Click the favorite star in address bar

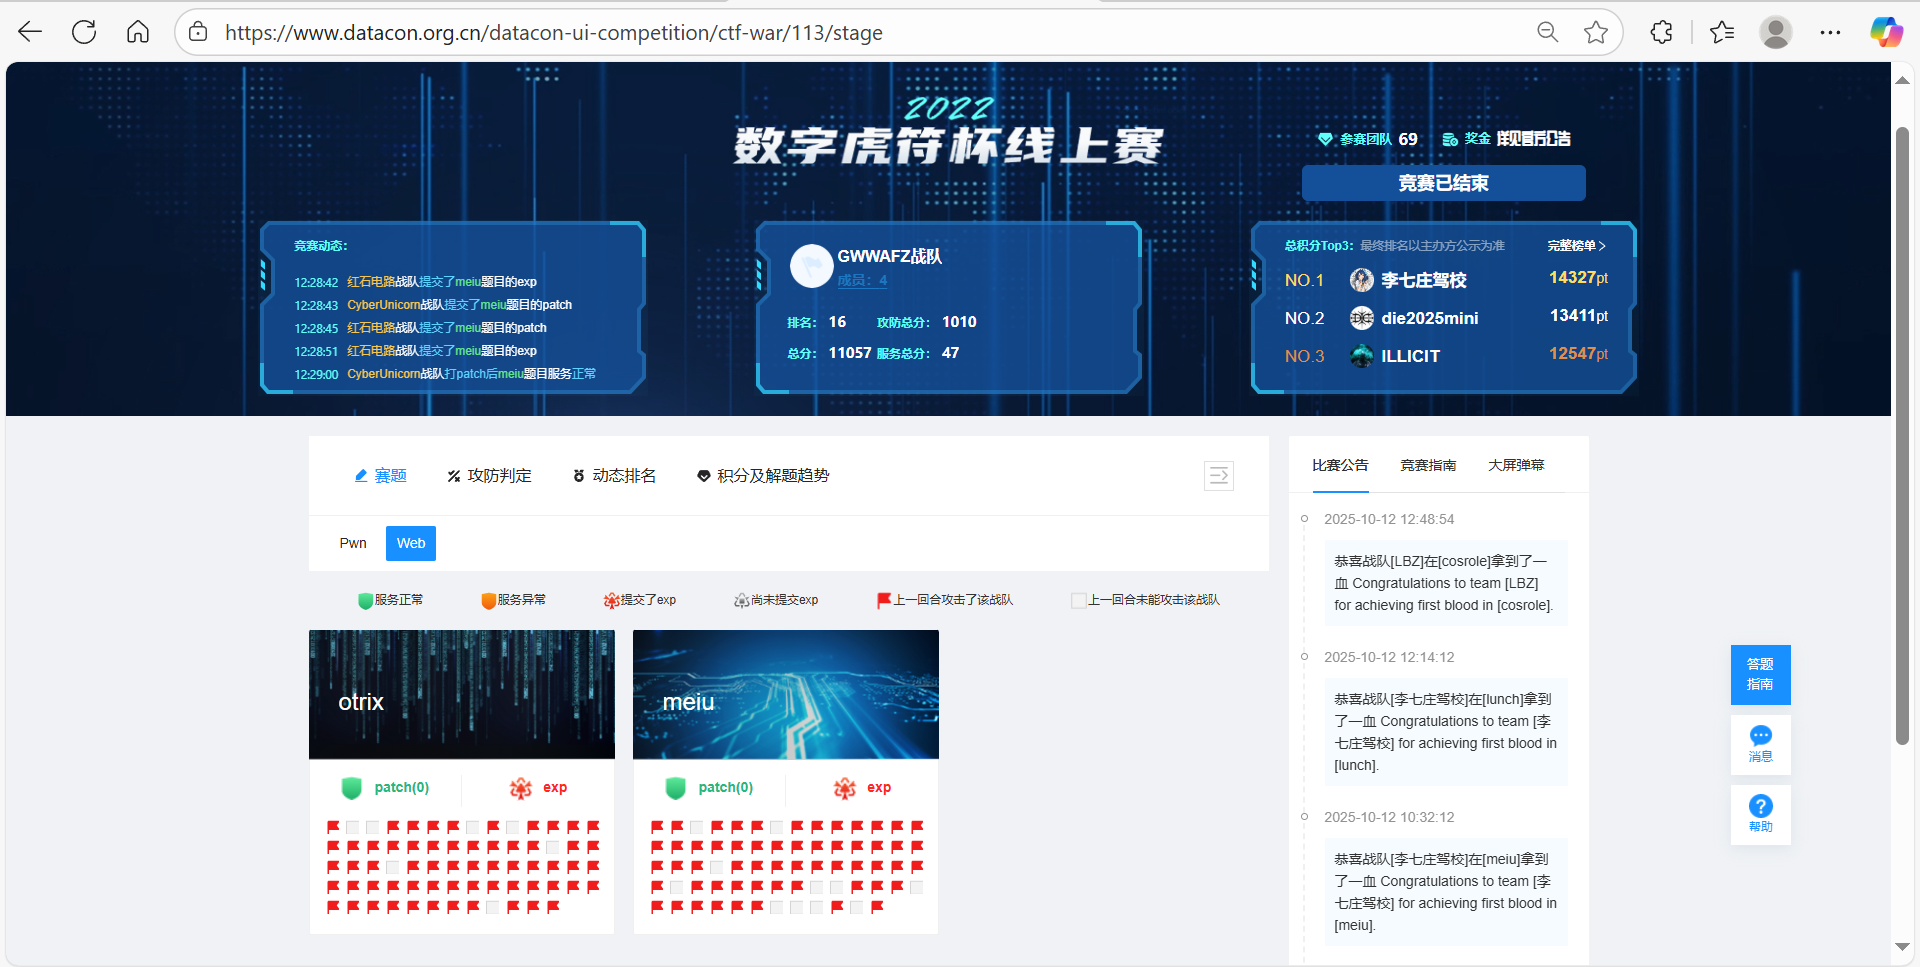[x=1596, y=32]
